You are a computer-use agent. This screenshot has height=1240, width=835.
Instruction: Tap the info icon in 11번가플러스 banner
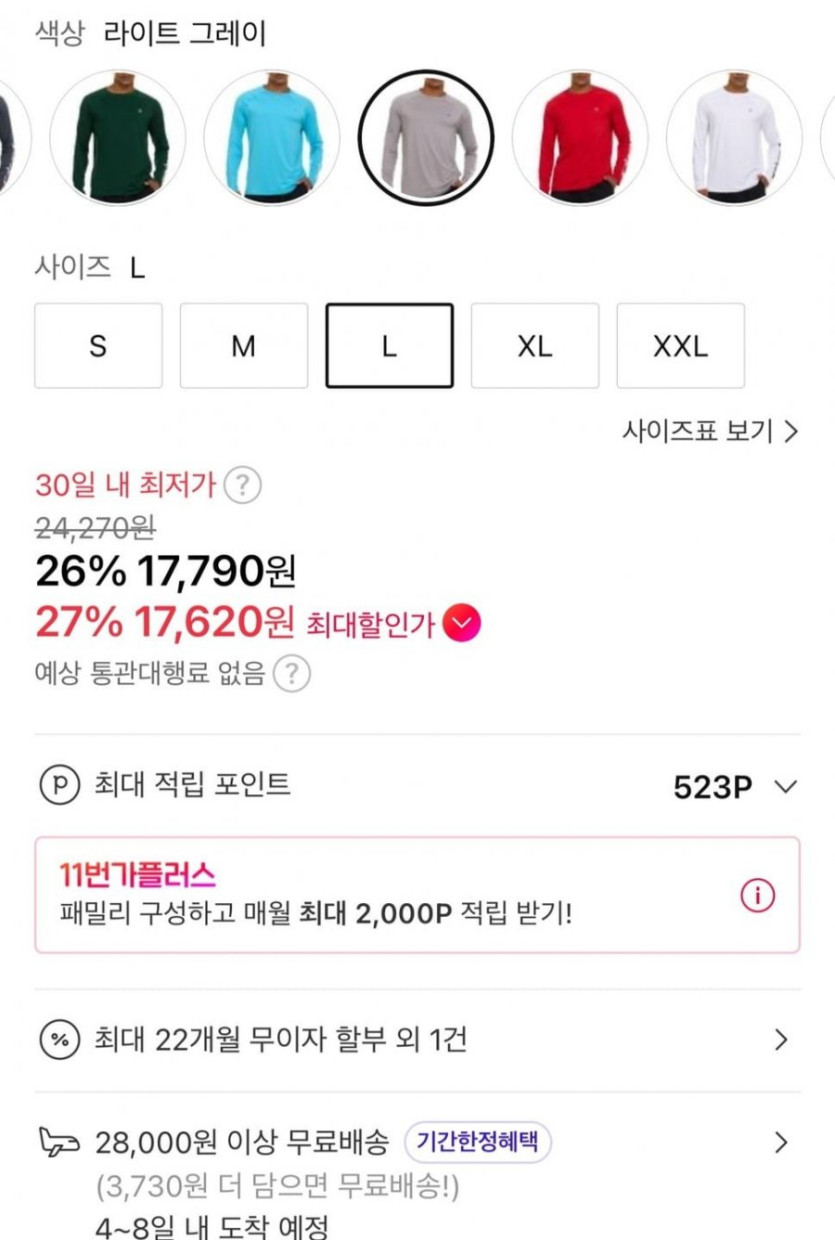[757, 896]
